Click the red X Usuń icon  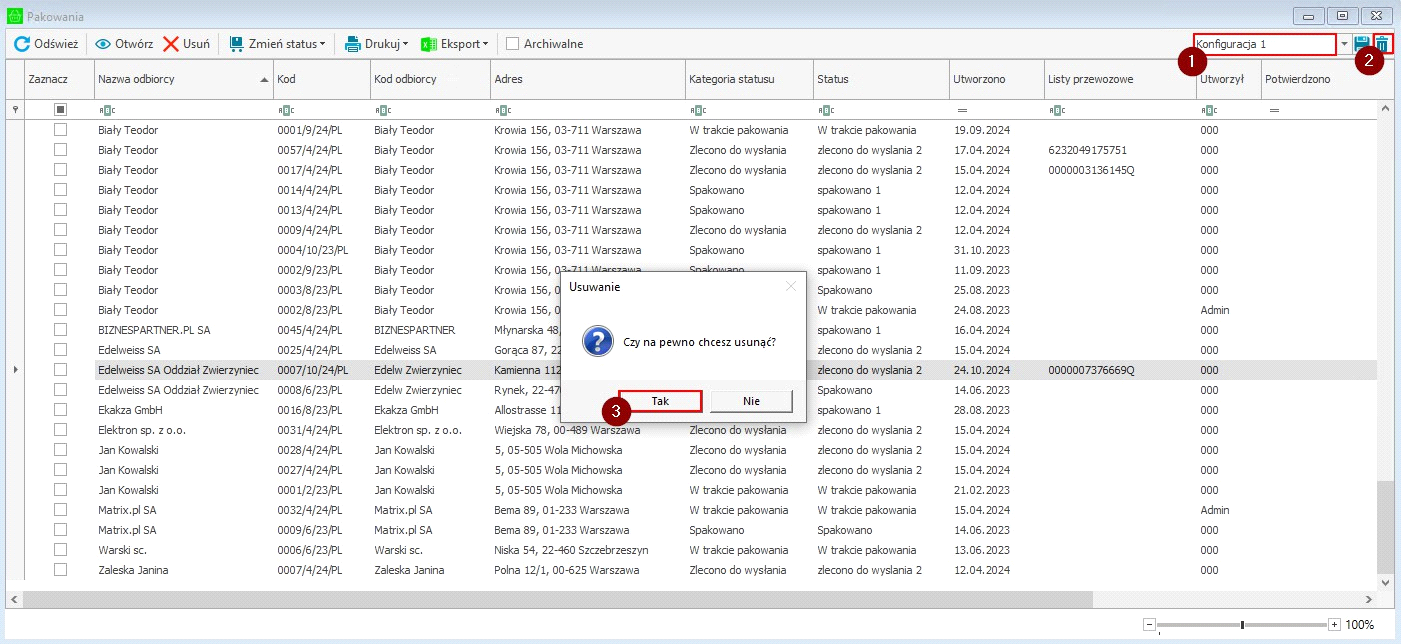pyautogui.click(x=171, y=44)
